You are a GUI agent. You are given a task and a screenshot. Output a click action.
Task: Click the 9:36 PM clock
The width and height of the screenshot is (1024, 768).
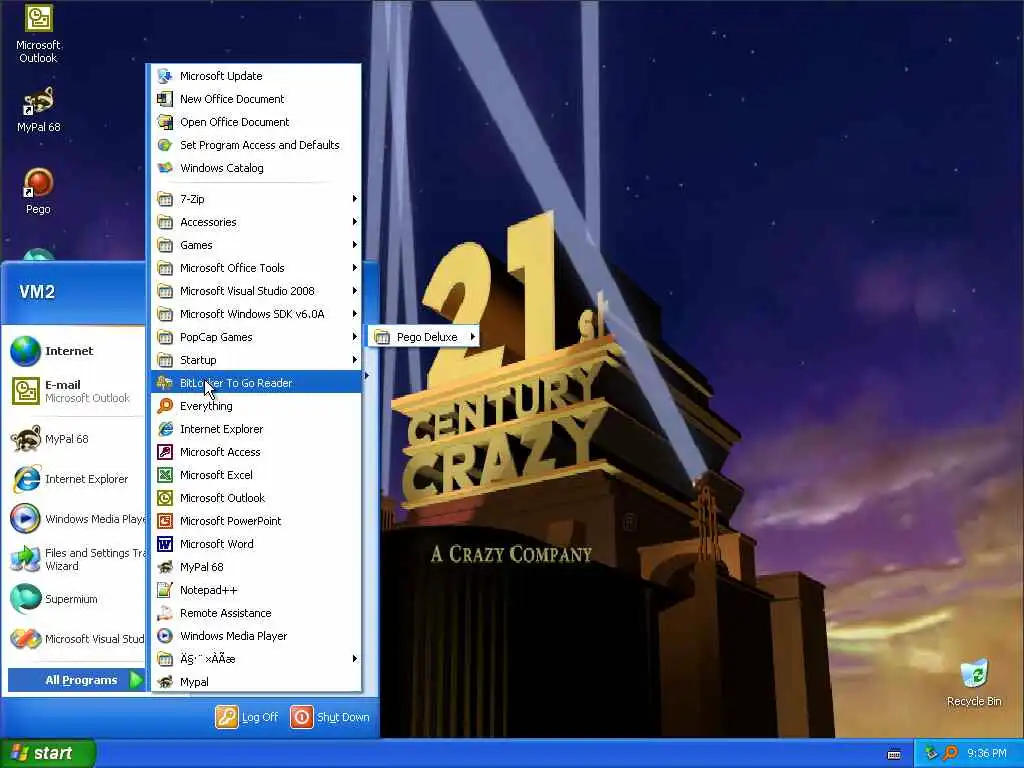pyautogui.click(x=987, y=754)
